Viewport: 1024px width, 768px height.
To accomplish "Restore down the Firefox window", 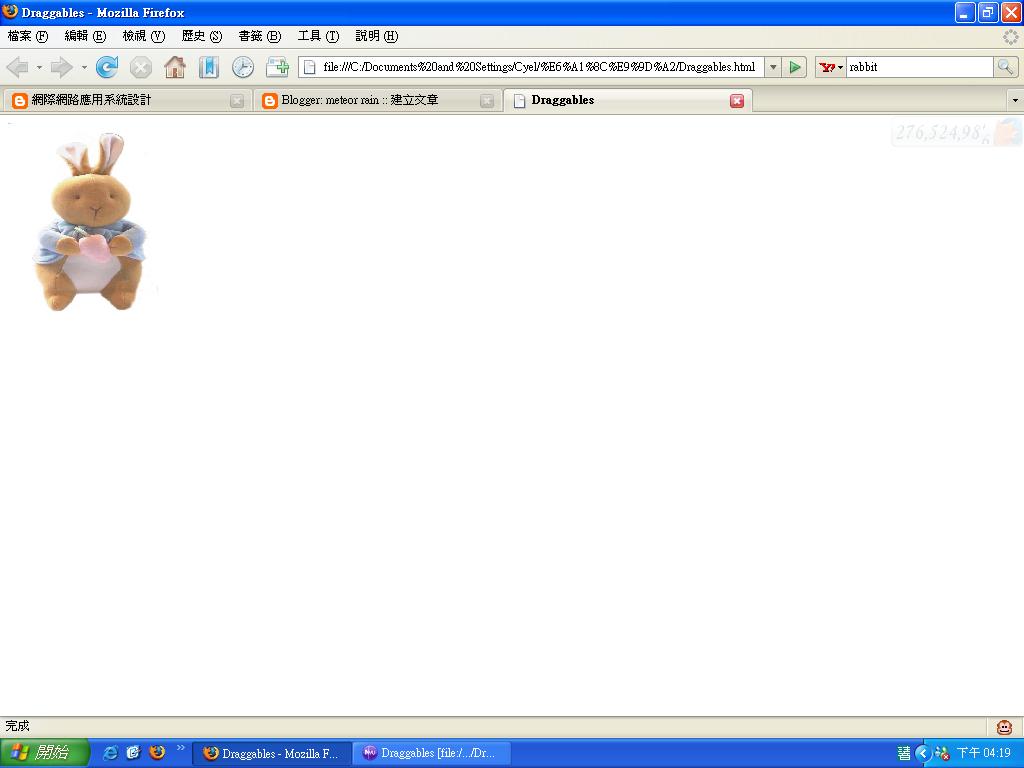I will click(x=988, y=12).
